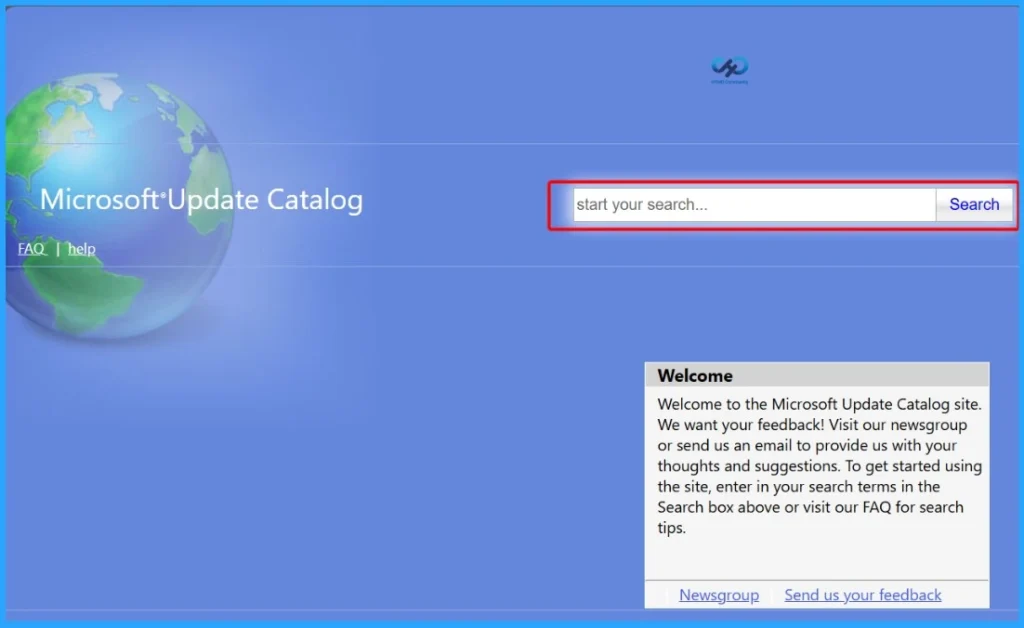Open the 'Send us your feedback' link

click(862, 595)
